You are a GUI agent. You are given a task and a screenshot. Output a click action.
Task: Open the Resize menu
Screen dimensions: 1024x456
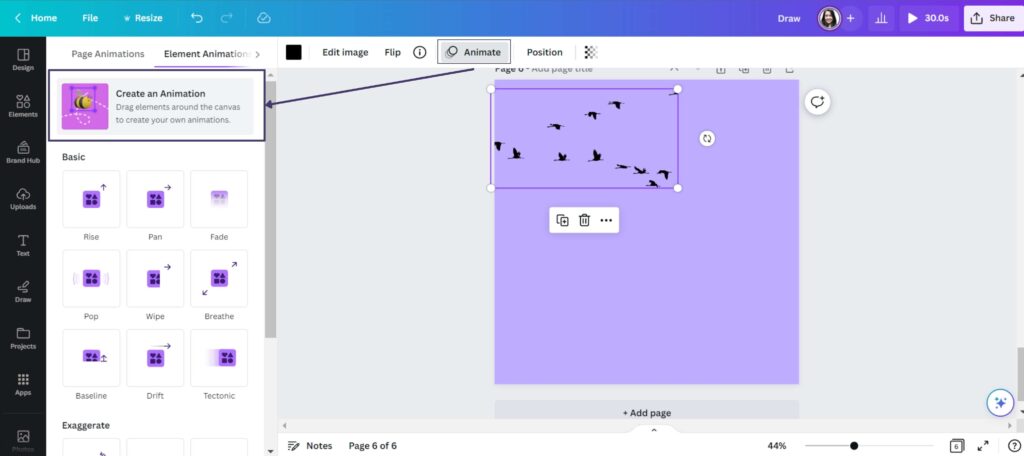coord(142,18)
